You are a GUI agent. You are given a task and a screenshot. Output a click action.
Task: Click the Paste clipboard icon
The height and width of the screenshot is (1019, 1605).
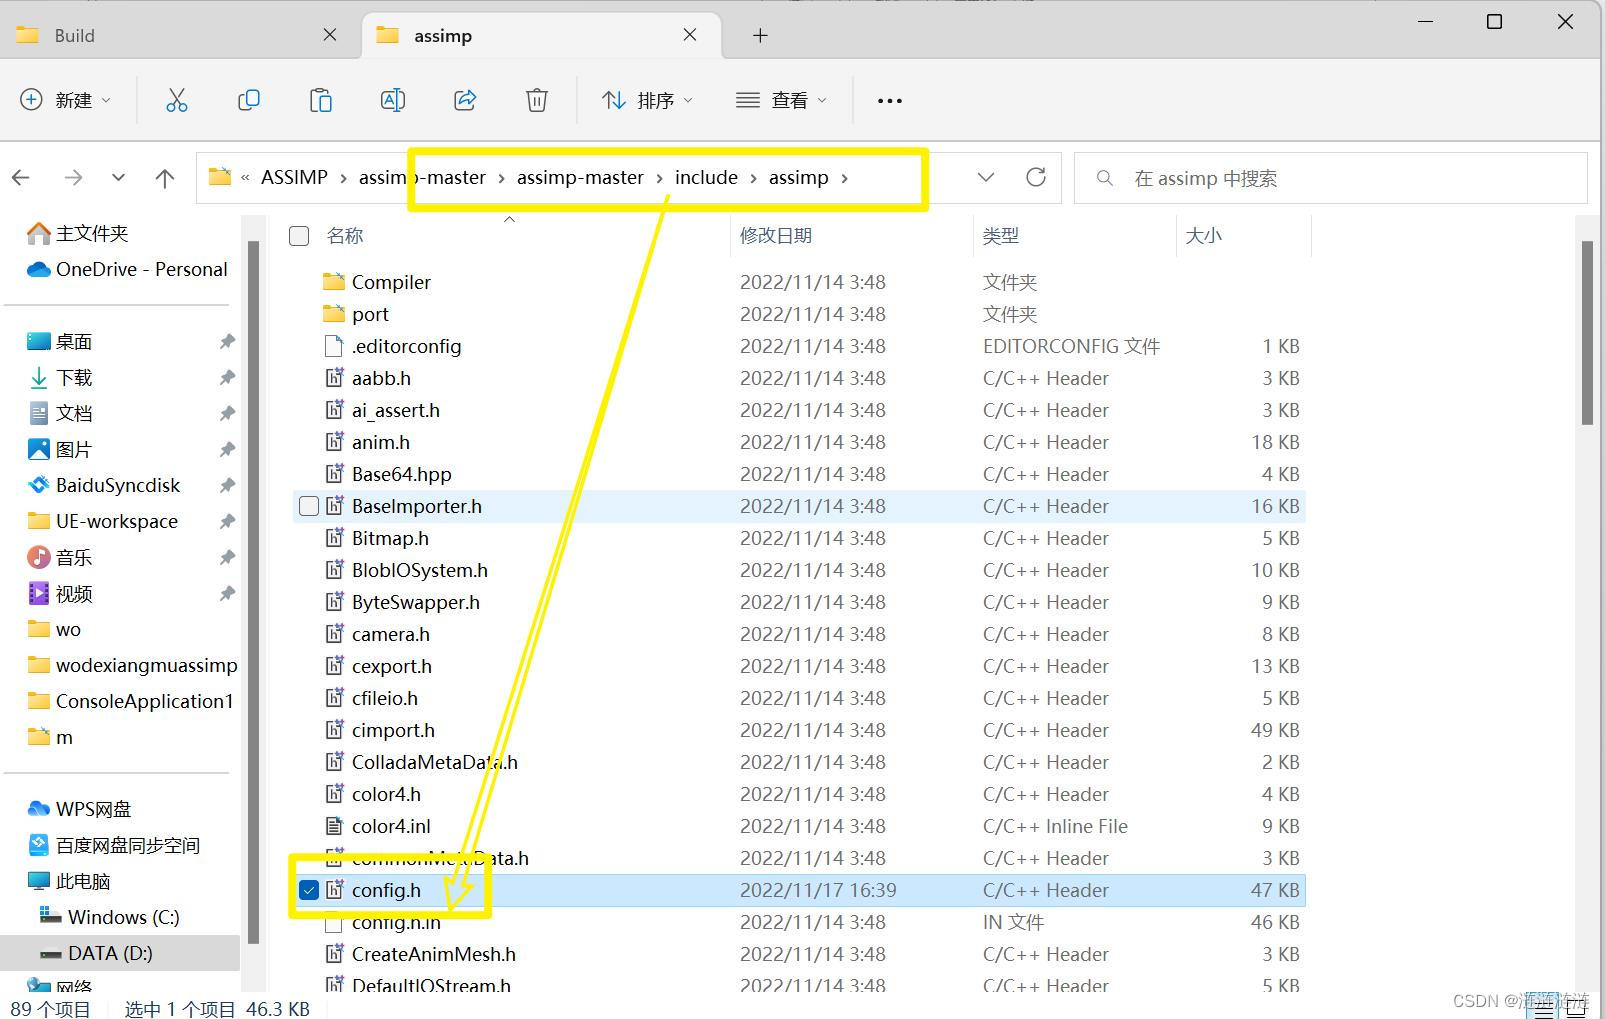tap(321, 100)
